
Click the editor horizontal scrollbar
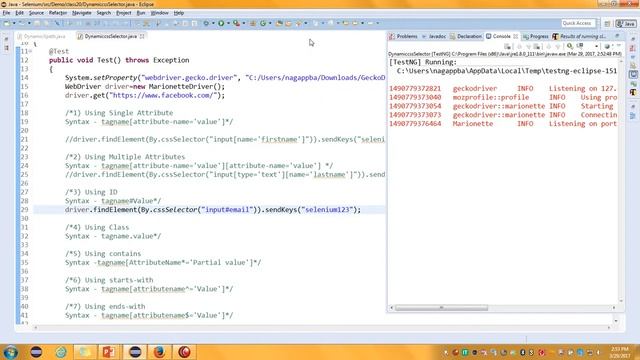click(x=322, y=327)
